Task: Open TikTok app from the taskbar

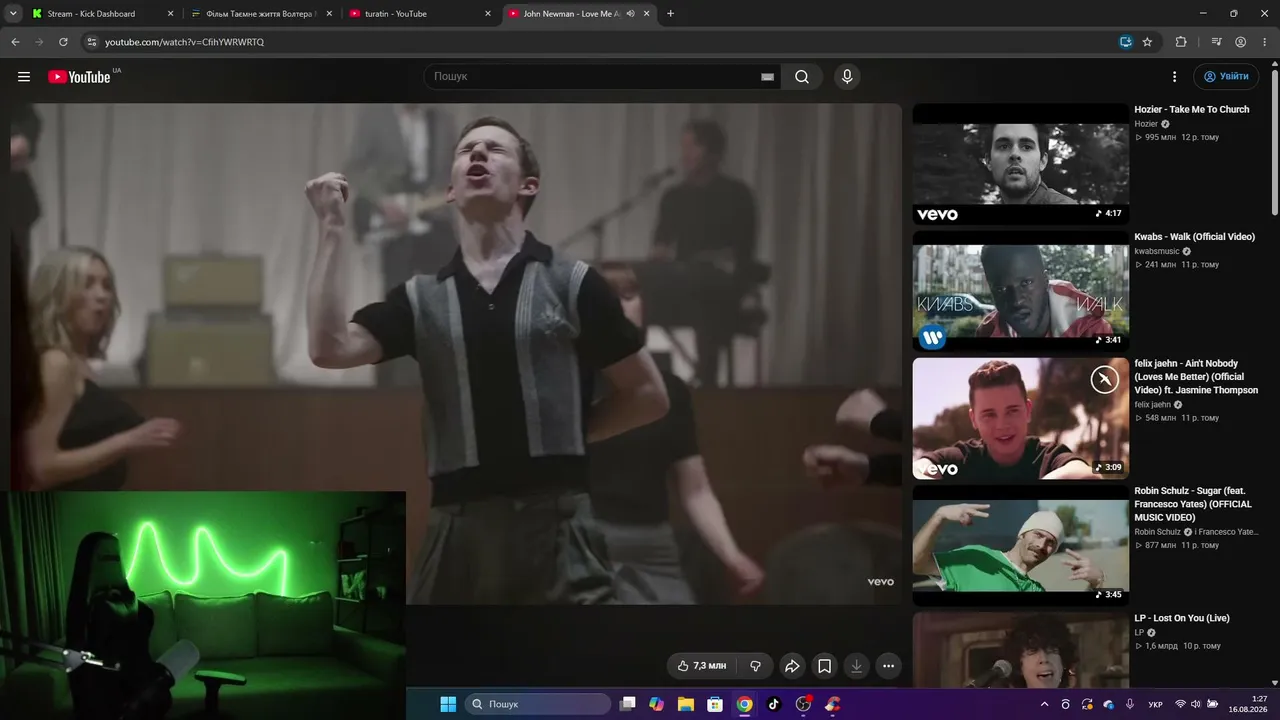Action: coord(773,704)
